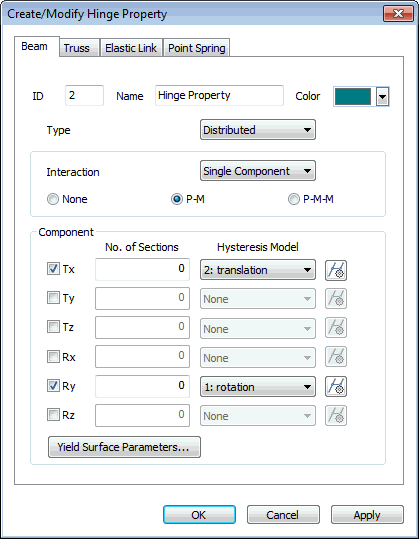Expand the Single Component interaction dropdown
Screen dimensions: 419x539
point(258,171)
